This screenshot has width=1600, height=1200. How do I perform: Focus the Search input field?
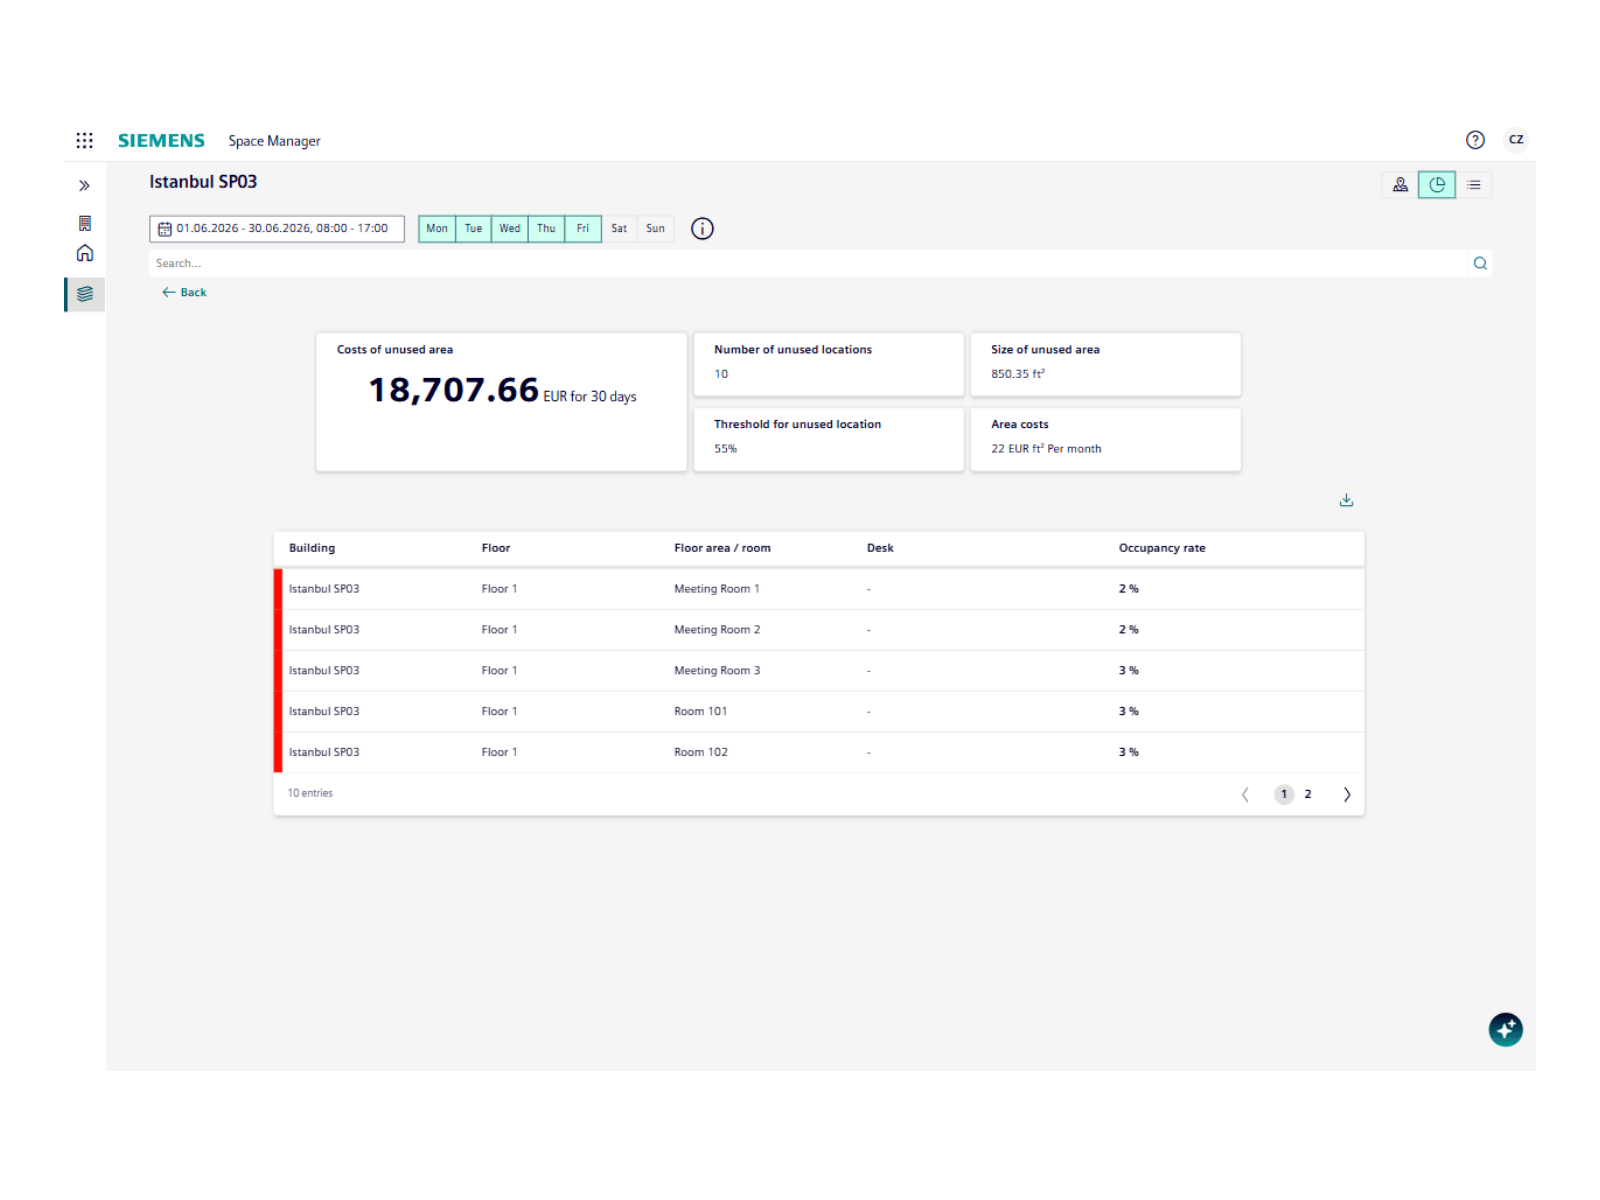[808, 263]
